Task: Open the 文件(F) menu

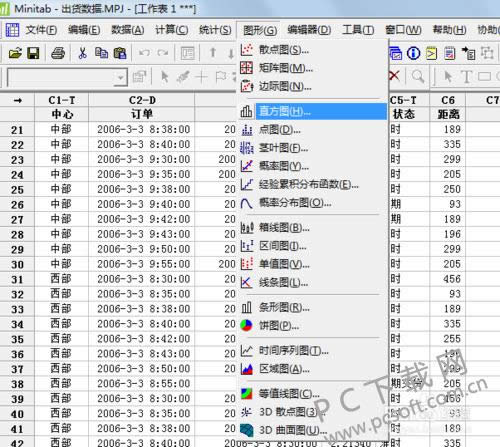Action: pyautogui.click(x=41, y=30)
